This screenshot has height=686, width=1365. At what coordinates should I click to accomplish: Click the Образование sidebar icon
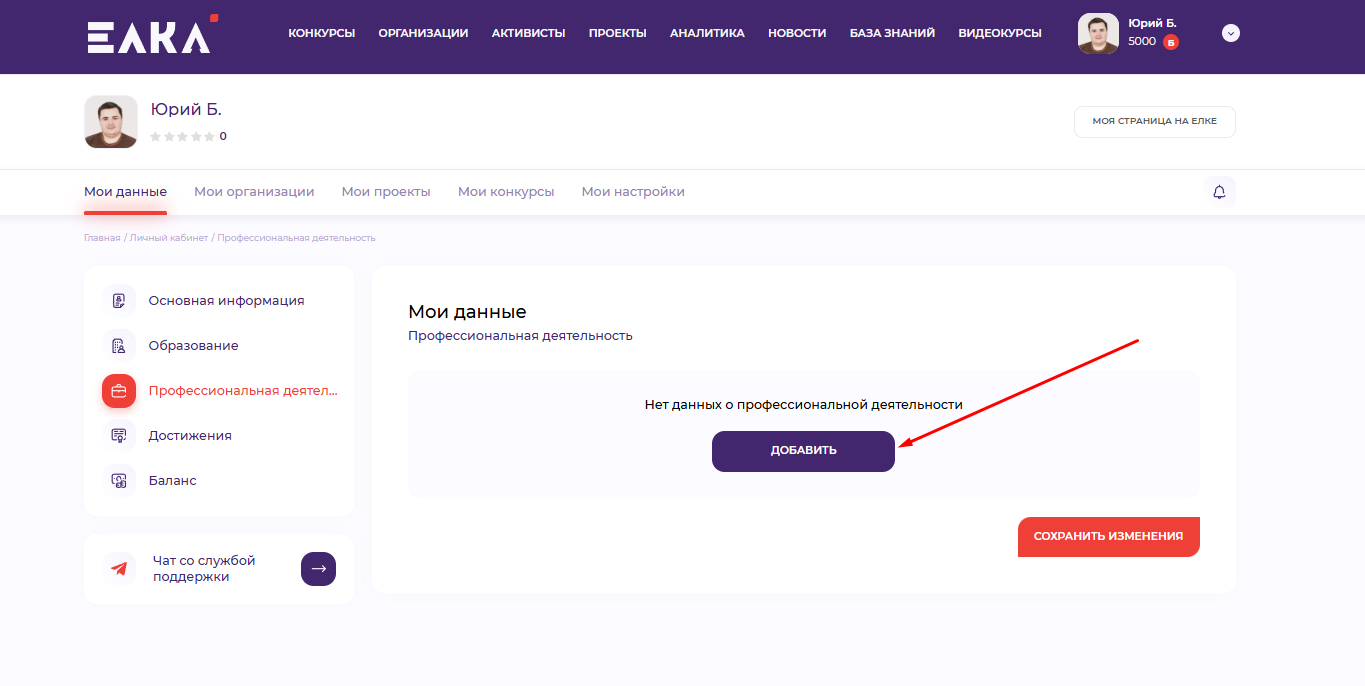click(x=119, y=346)
